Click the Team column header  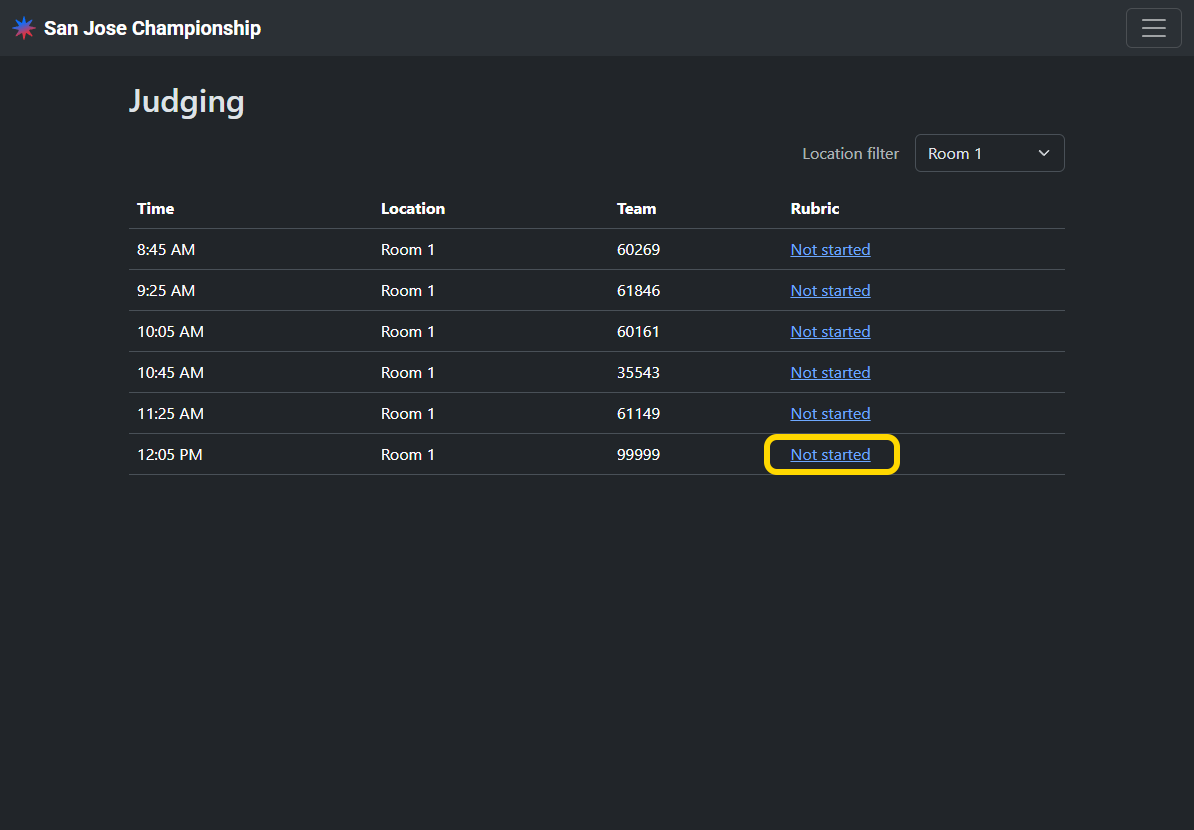click(x=636, y=209)
